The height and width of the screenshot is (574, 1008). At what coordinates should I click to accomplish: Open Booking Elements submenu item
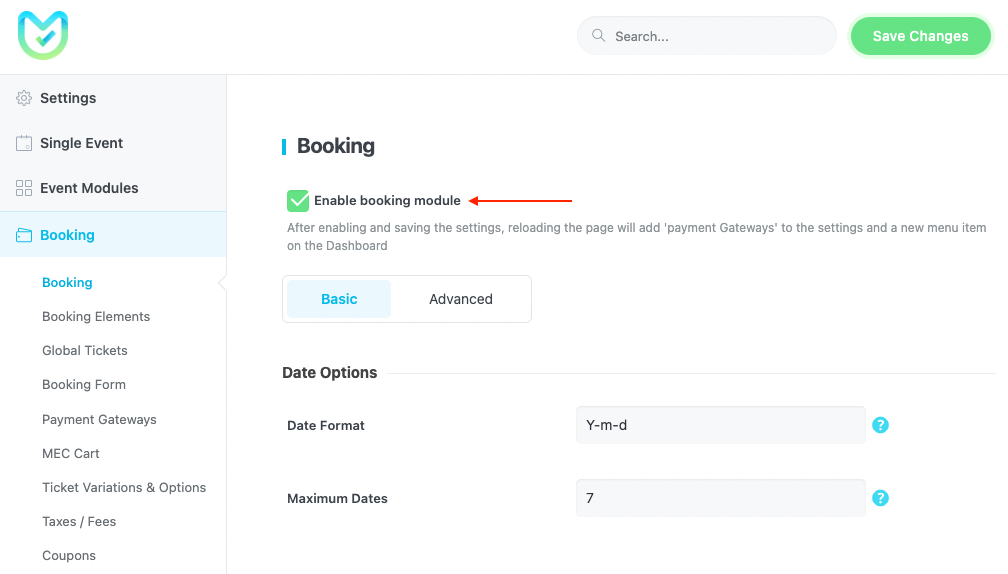(x=96, y=317)
